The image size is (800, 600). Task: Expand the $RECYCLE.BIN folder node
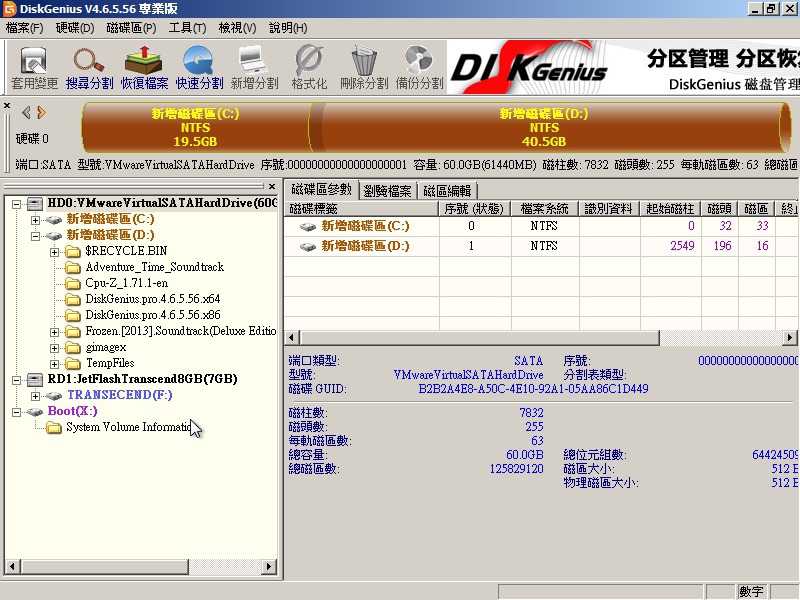pos(54,251)
